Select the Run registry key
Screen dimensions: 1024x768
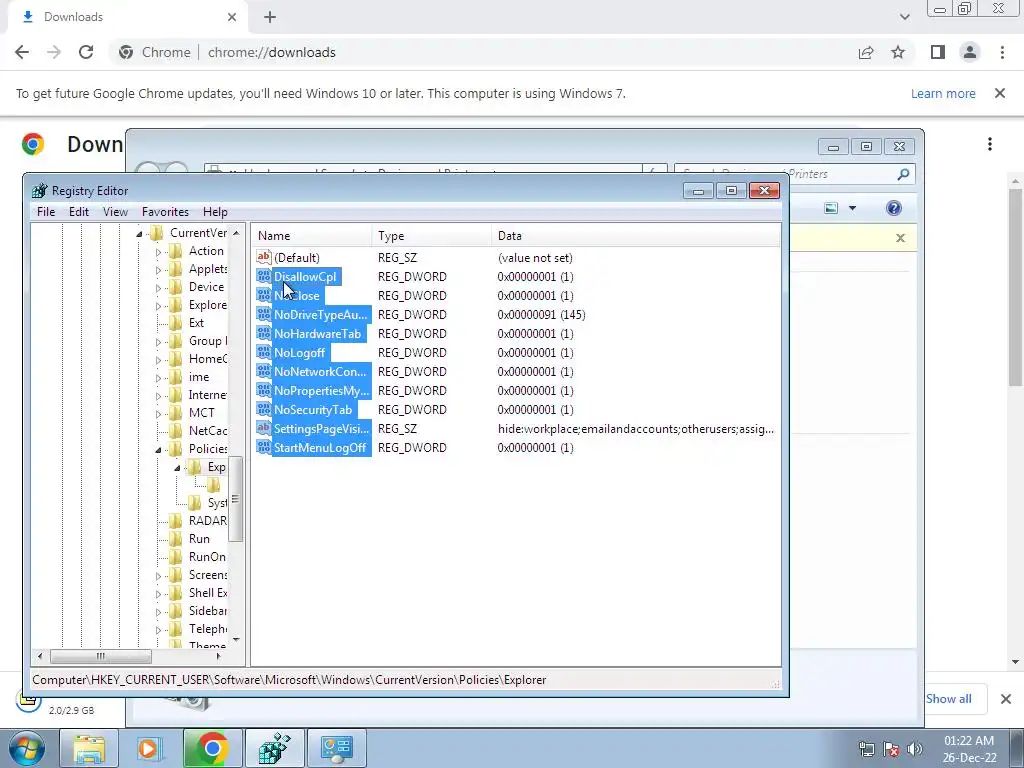coord(199,539)
